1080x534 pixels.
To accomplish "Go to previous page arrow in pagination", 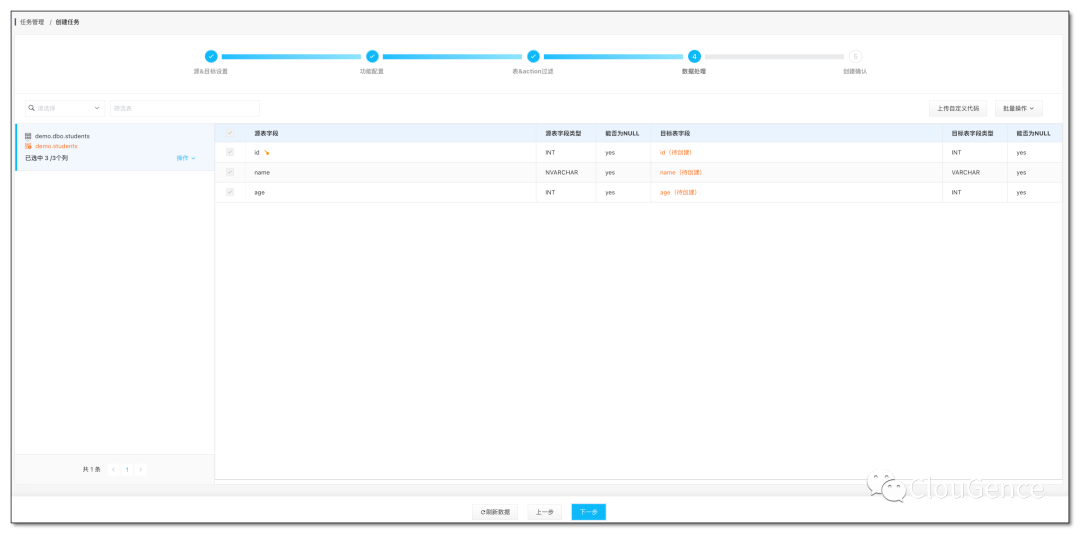I will [x=114, y=469].
